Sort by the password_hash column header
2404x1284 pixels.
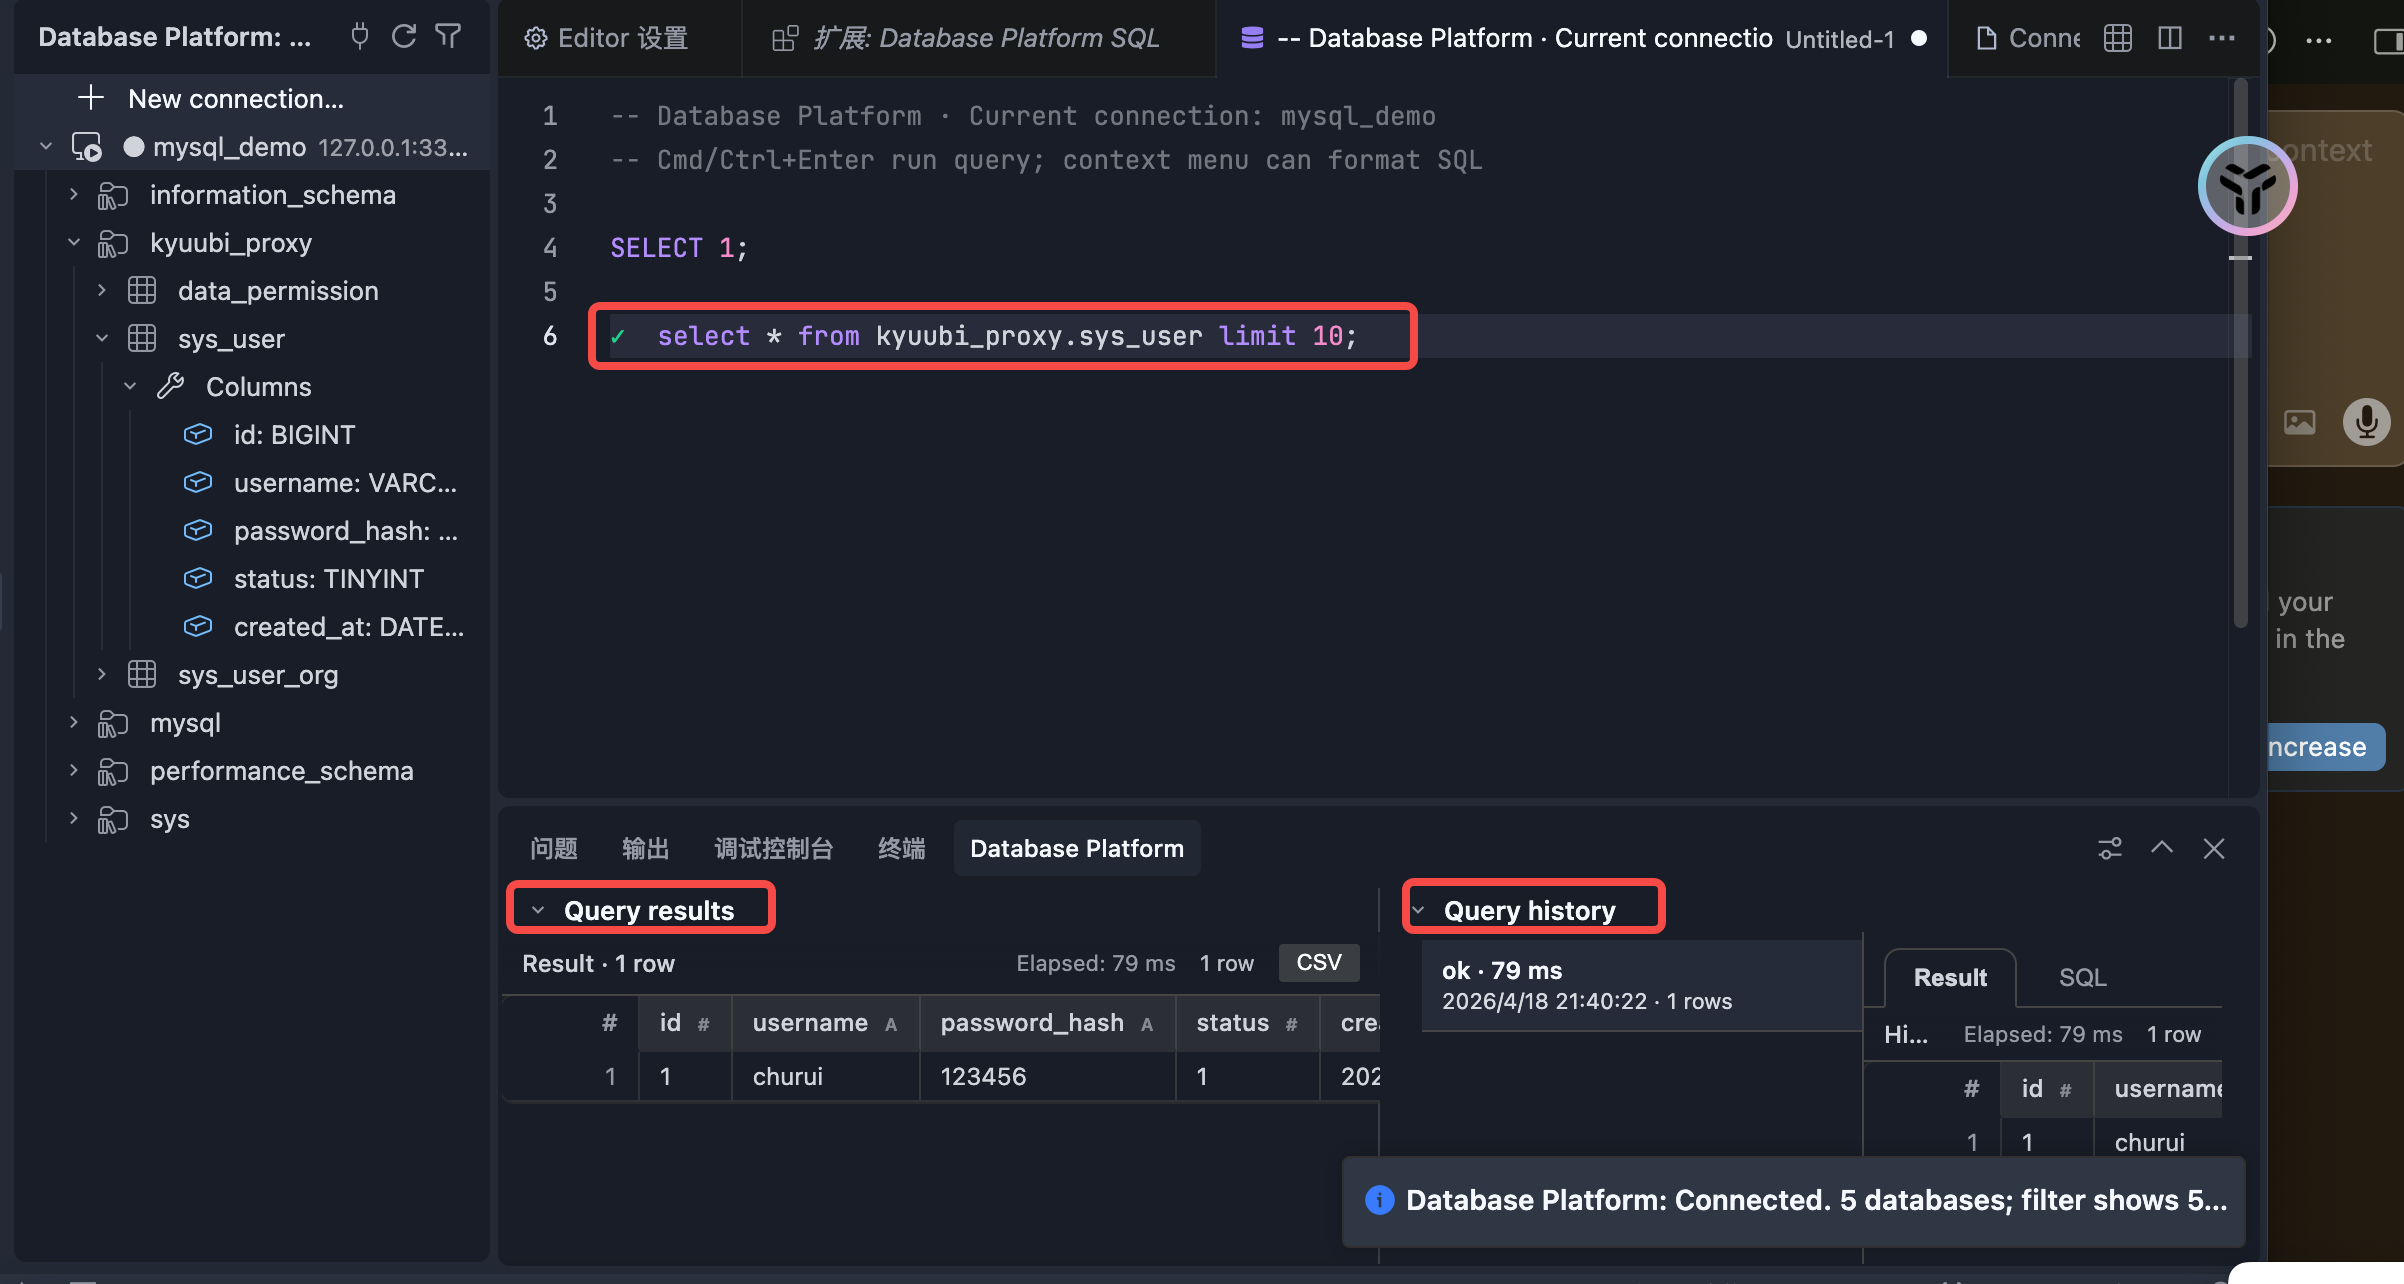[x=1047, y=1023]
